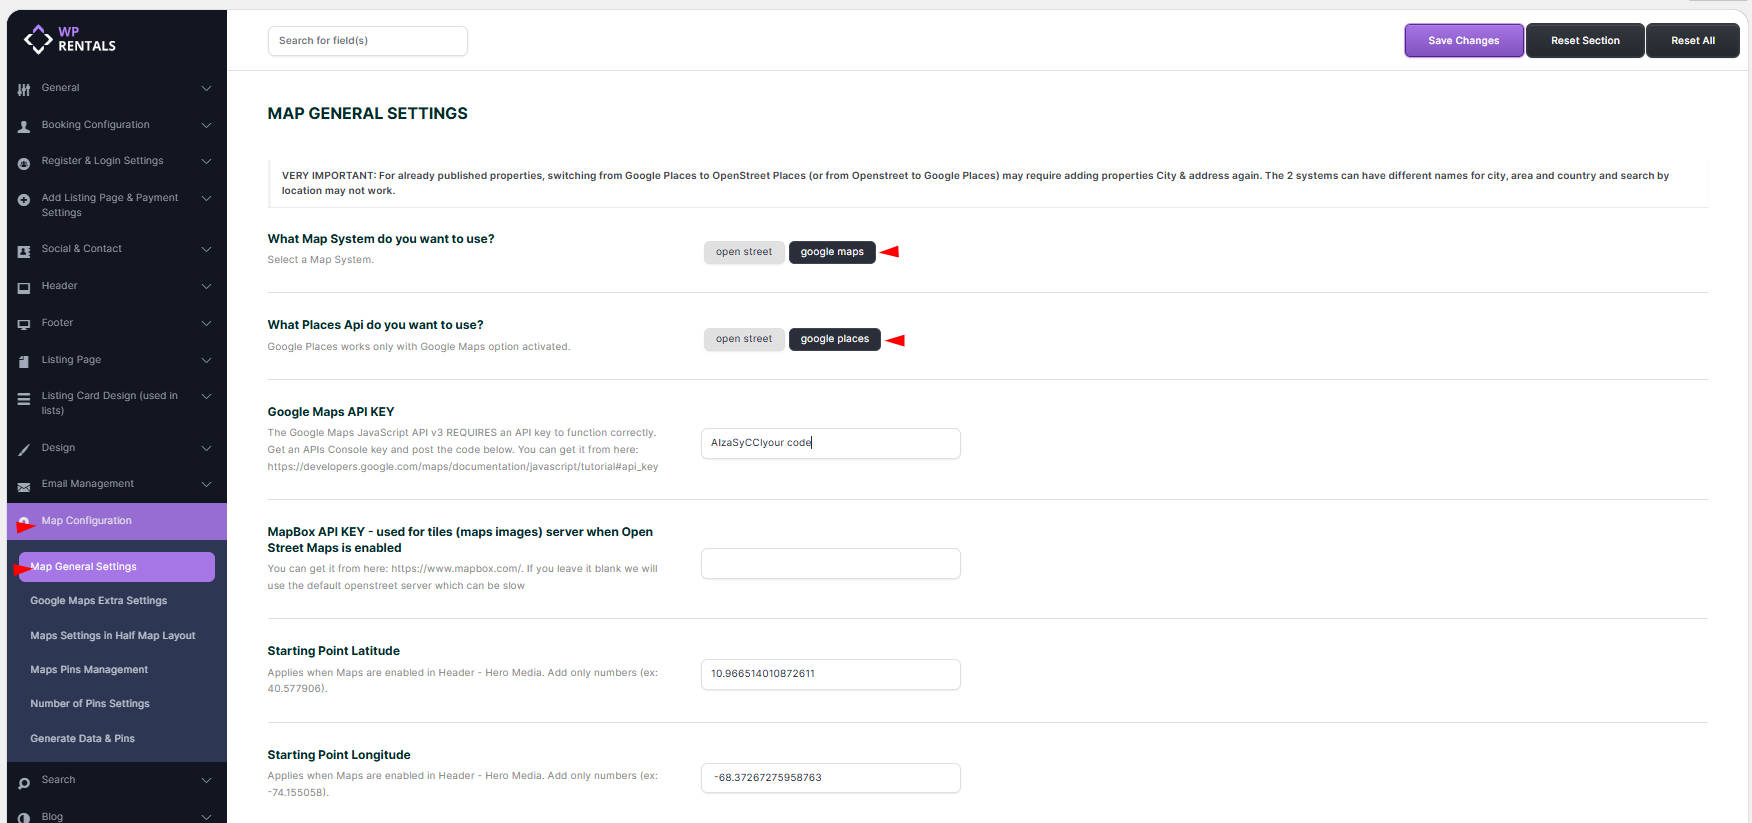Image resolution: width=1752 pixels, height=823 pixels.
Task: Select open street as the map system
Action: tap(743, 252)
